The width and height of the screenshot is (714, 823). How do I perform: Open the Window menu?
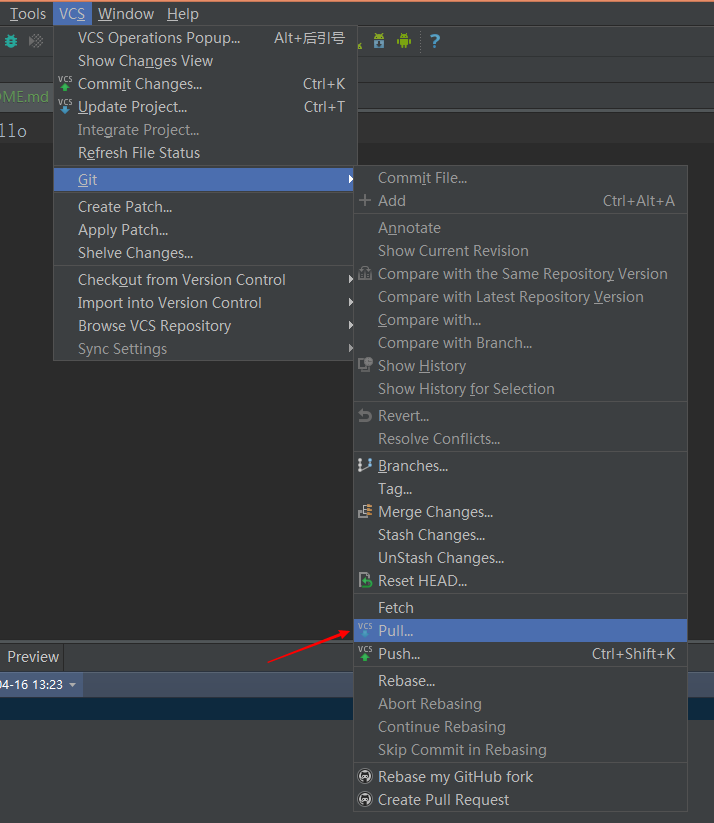(126, 14)
